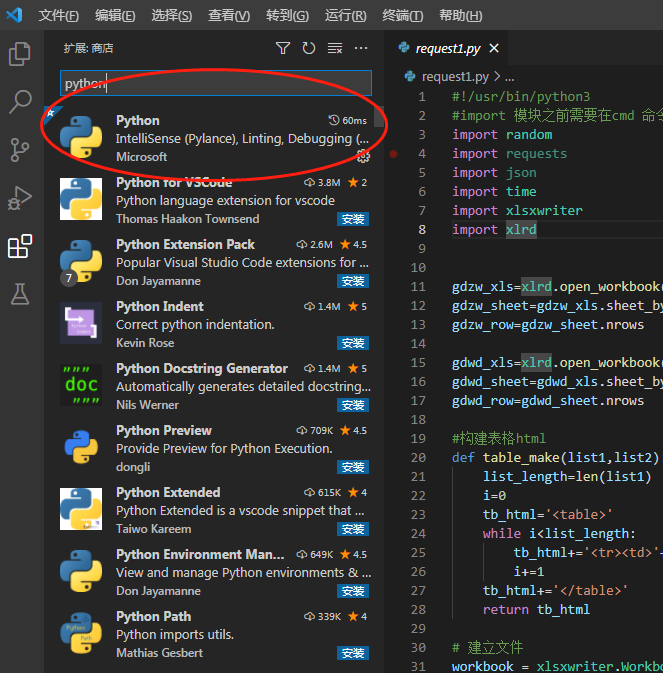Switch to the request1.py tab
663x673 pixels.
pos(448,49)
